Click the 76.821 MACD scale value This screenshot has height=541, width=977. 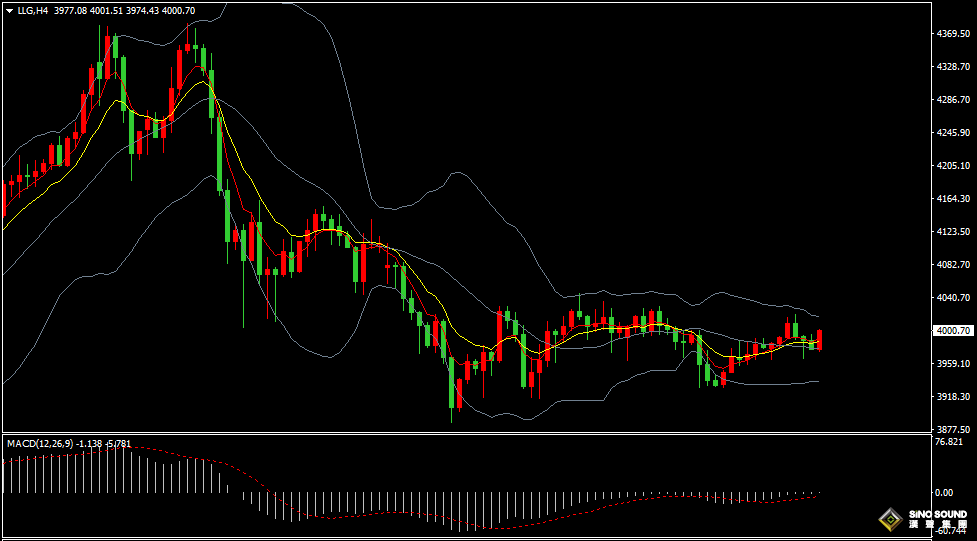pyautogui.click(x=950, y=442)
